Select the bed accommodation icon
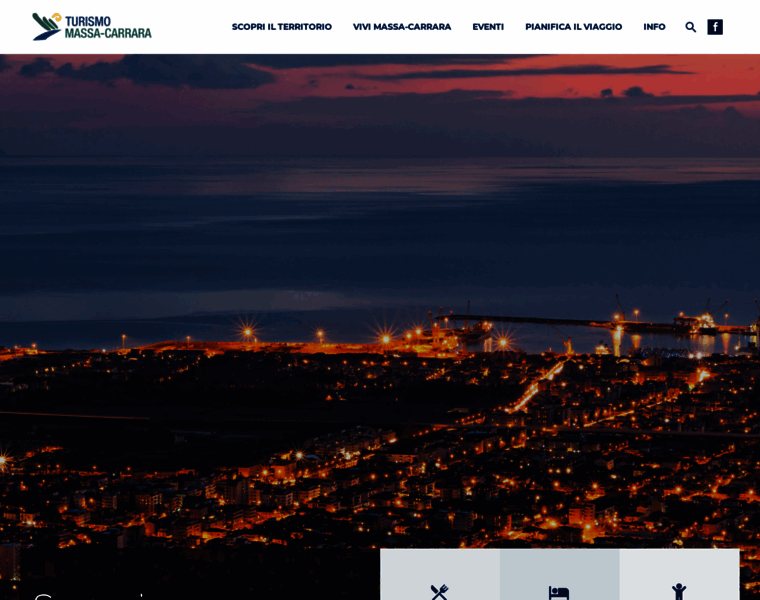 [x=559, y=593]
